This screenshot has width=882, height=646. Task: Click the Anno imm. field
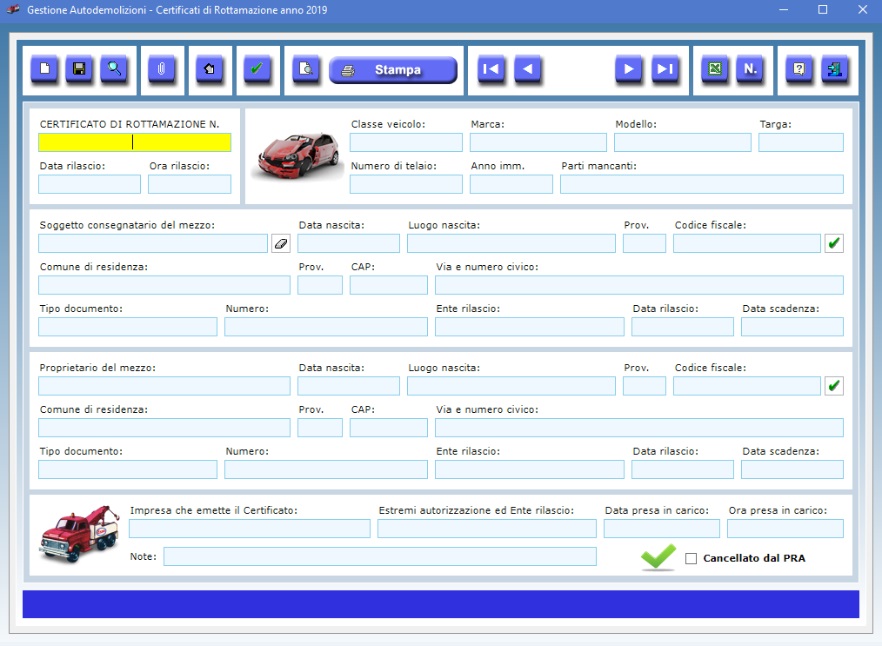click(511, 184)
